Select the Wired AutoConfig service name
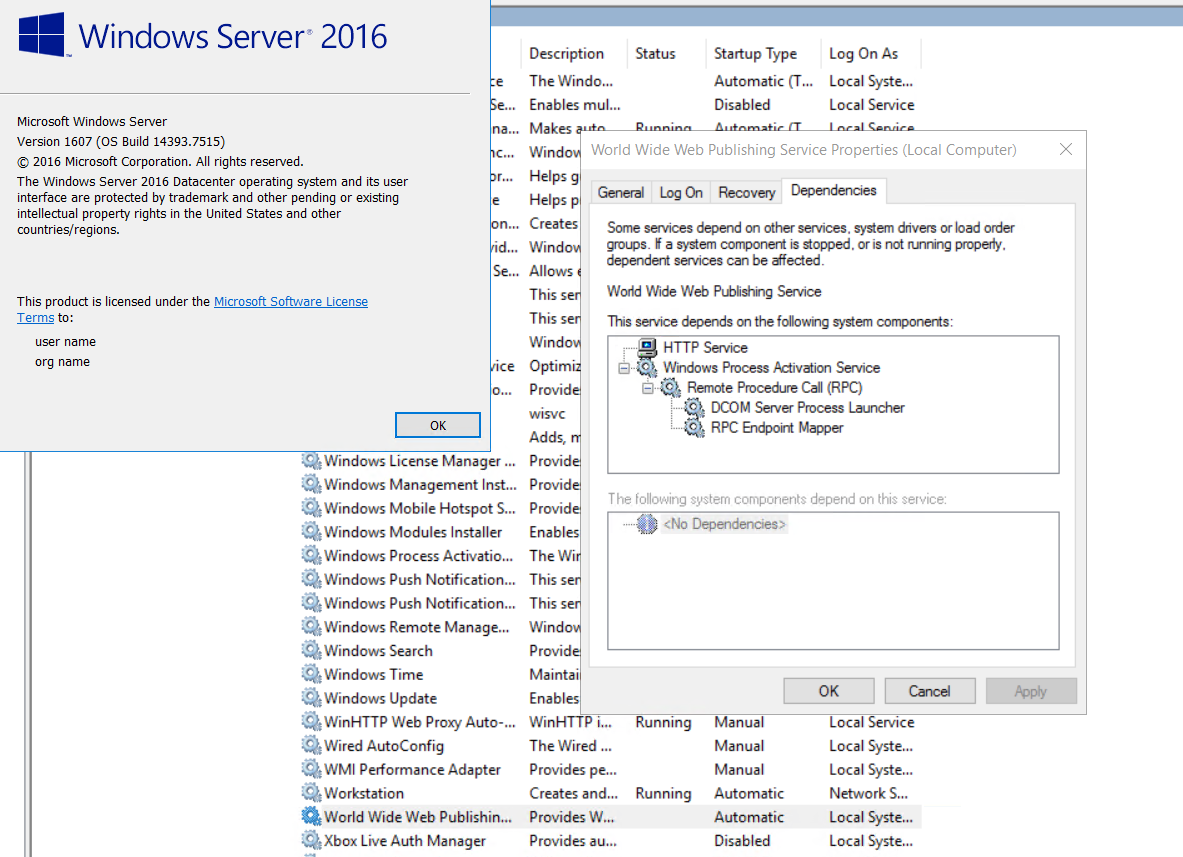1183x857 pixels. click(x=384, y=745)
